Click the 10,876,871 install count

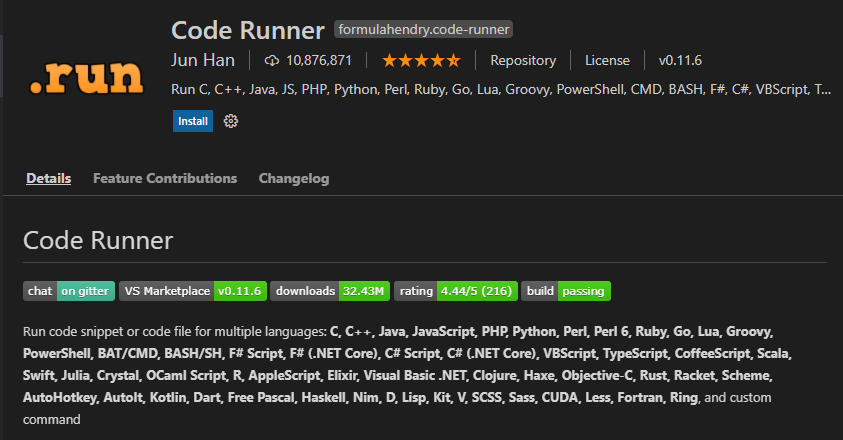pyautogui.click(x=319, y=60)
